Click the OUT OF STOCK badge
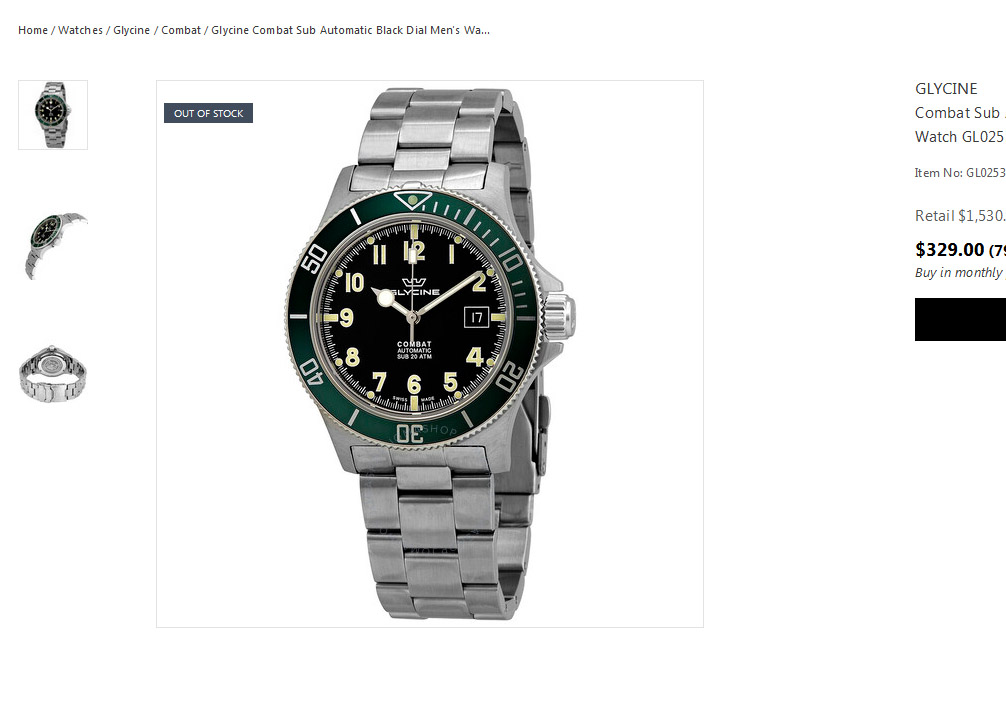Image resolution: width=1006 pixels, height=721 pixels. (209, 113)
